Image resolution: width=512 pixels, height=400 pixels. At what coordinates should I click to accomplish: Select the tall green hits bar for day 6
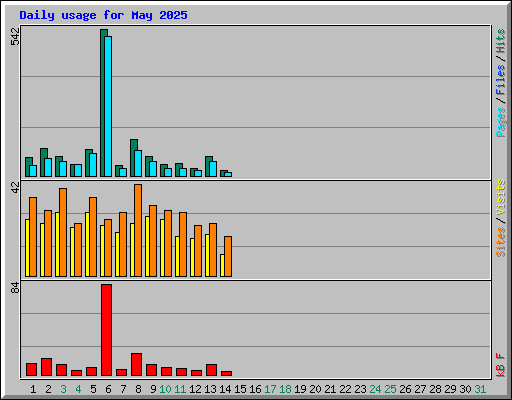pyautogui.click(x=102, y=103)
